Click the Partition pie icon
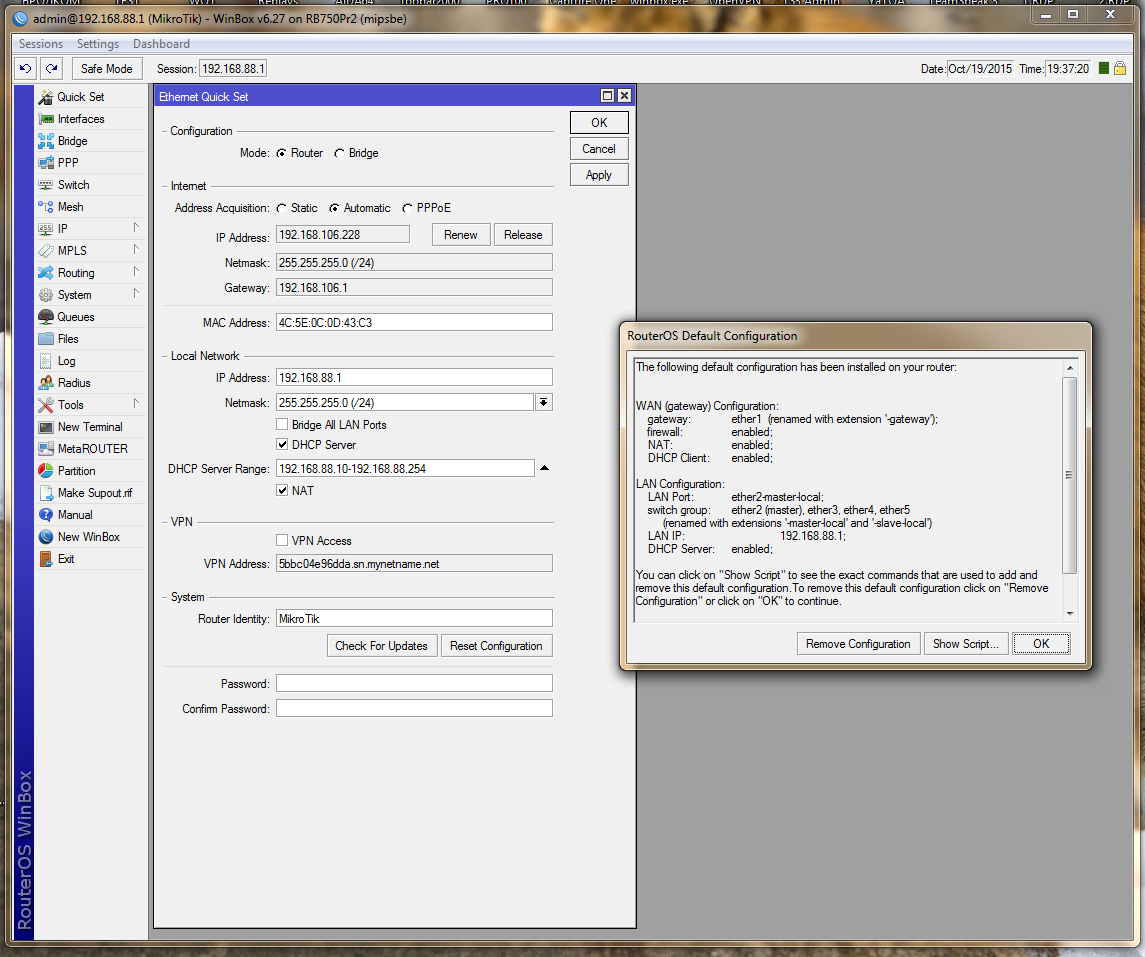1145x957 pixels. tap(46, 471)
